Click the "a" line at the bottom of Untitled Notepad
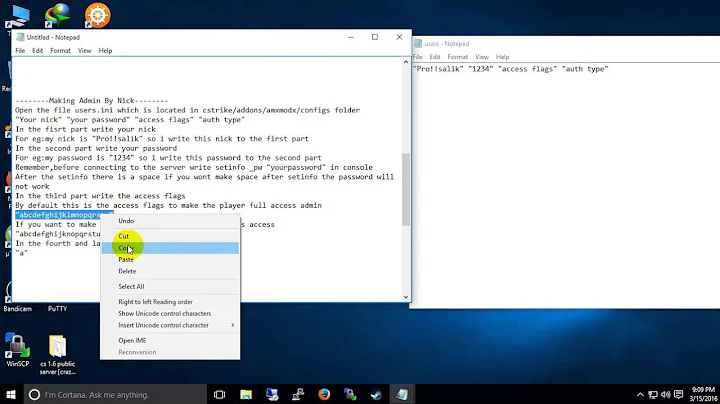The image size is (720, 404). pyautogui.click(x=21, y=253)
